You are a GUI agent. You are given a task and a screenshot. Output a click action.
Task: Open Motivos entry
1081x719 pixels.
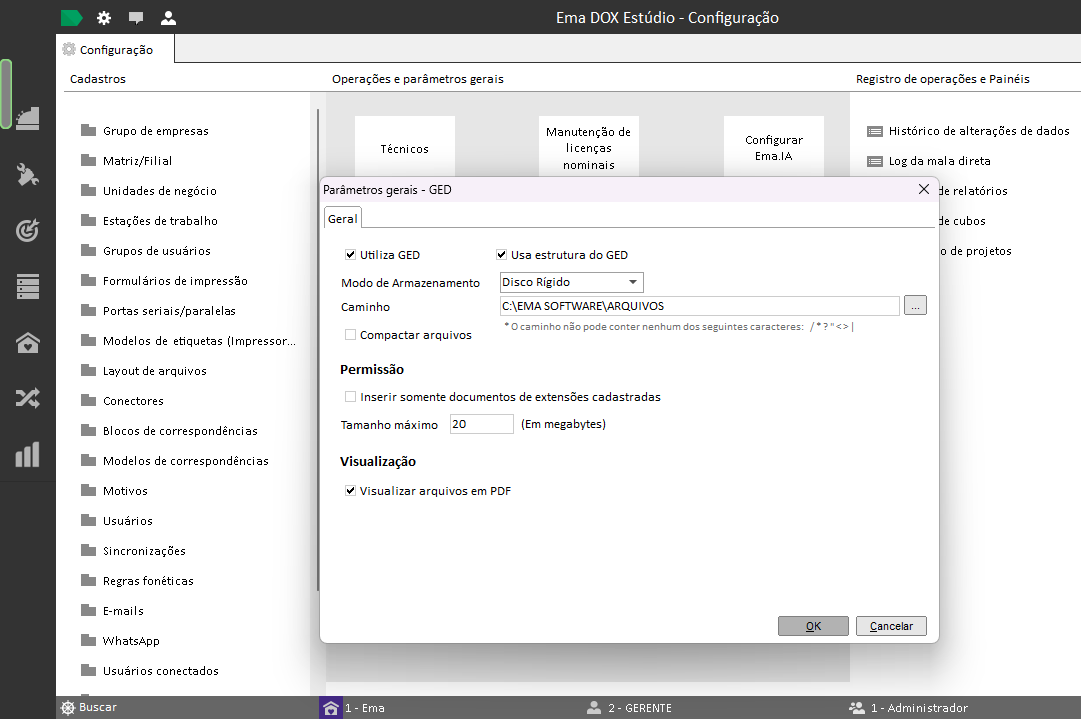coord(125,491)
